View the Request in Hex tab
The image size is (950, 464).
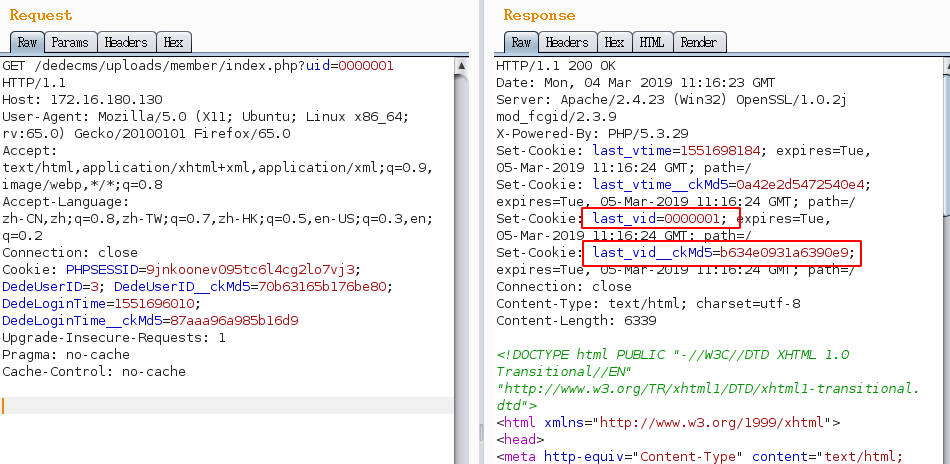[173, 42]
